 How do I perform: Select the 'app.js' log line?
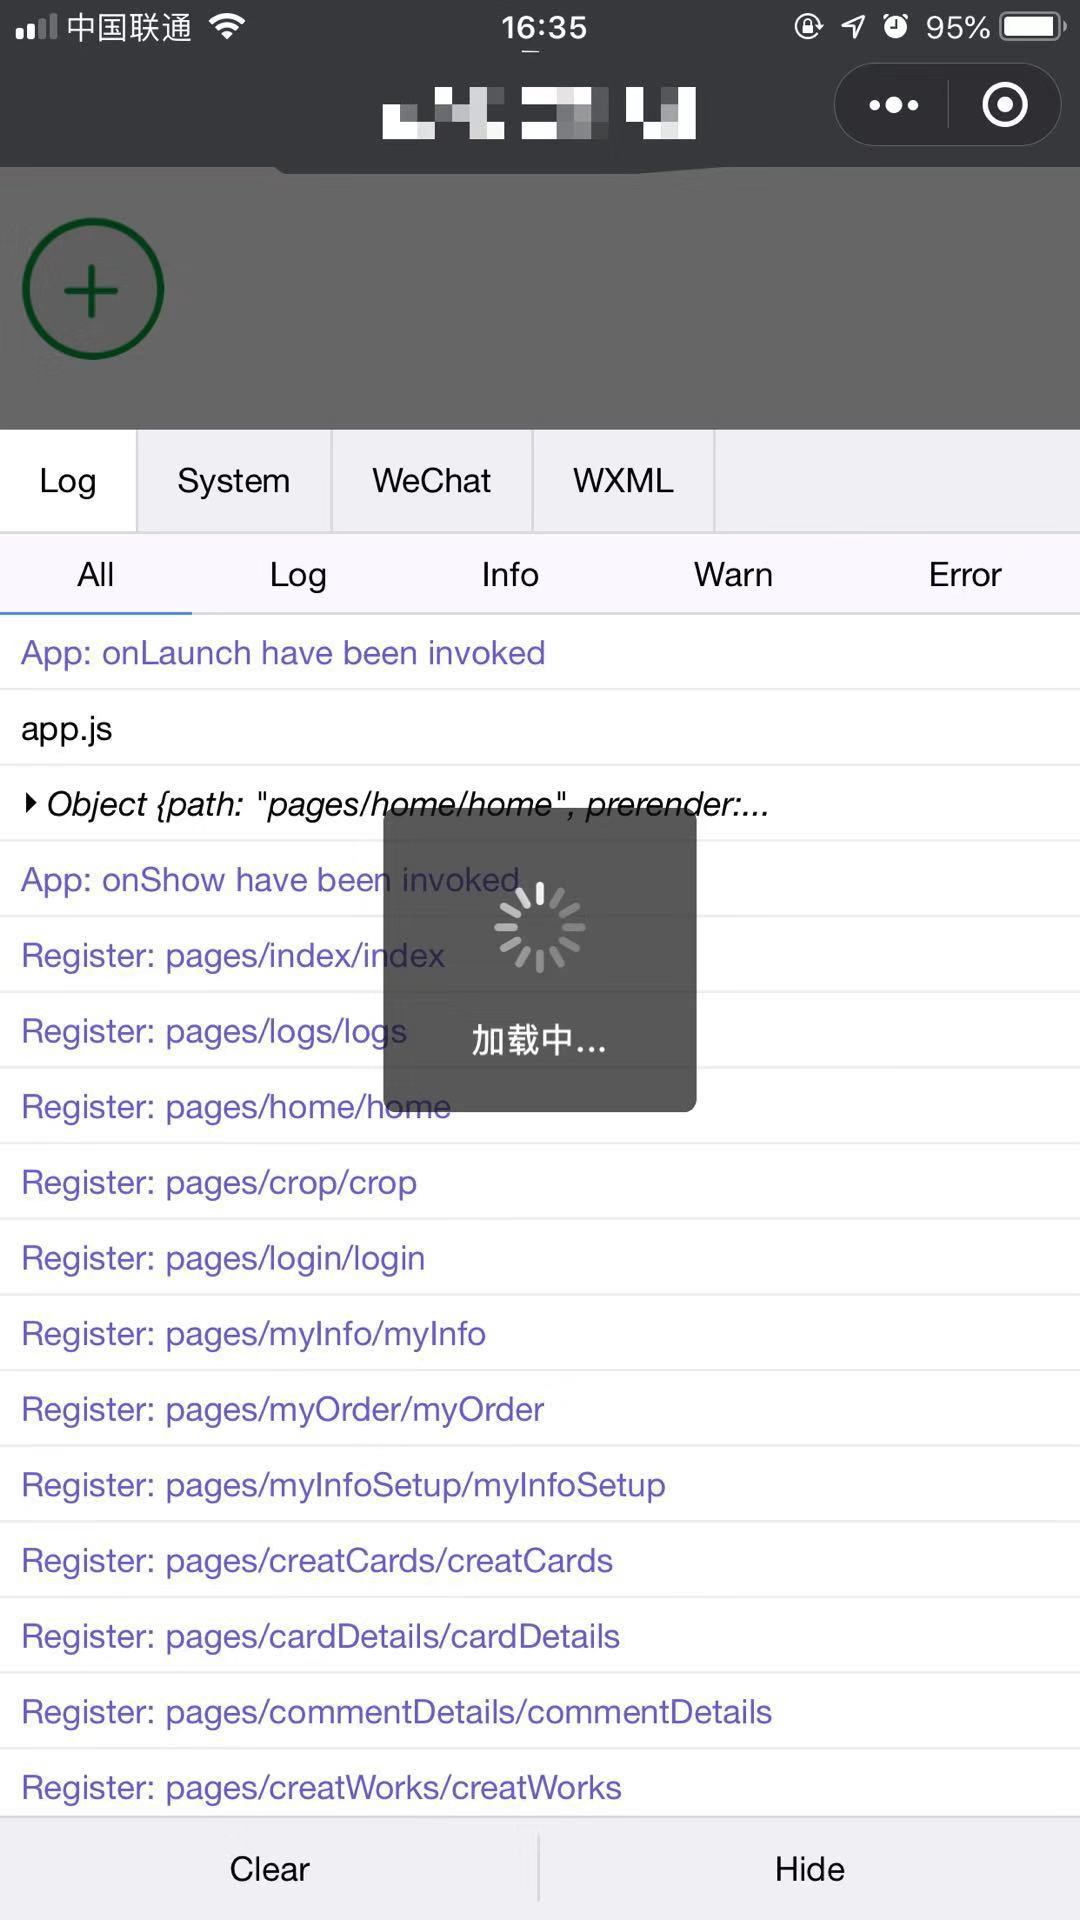tap(540, 729)
